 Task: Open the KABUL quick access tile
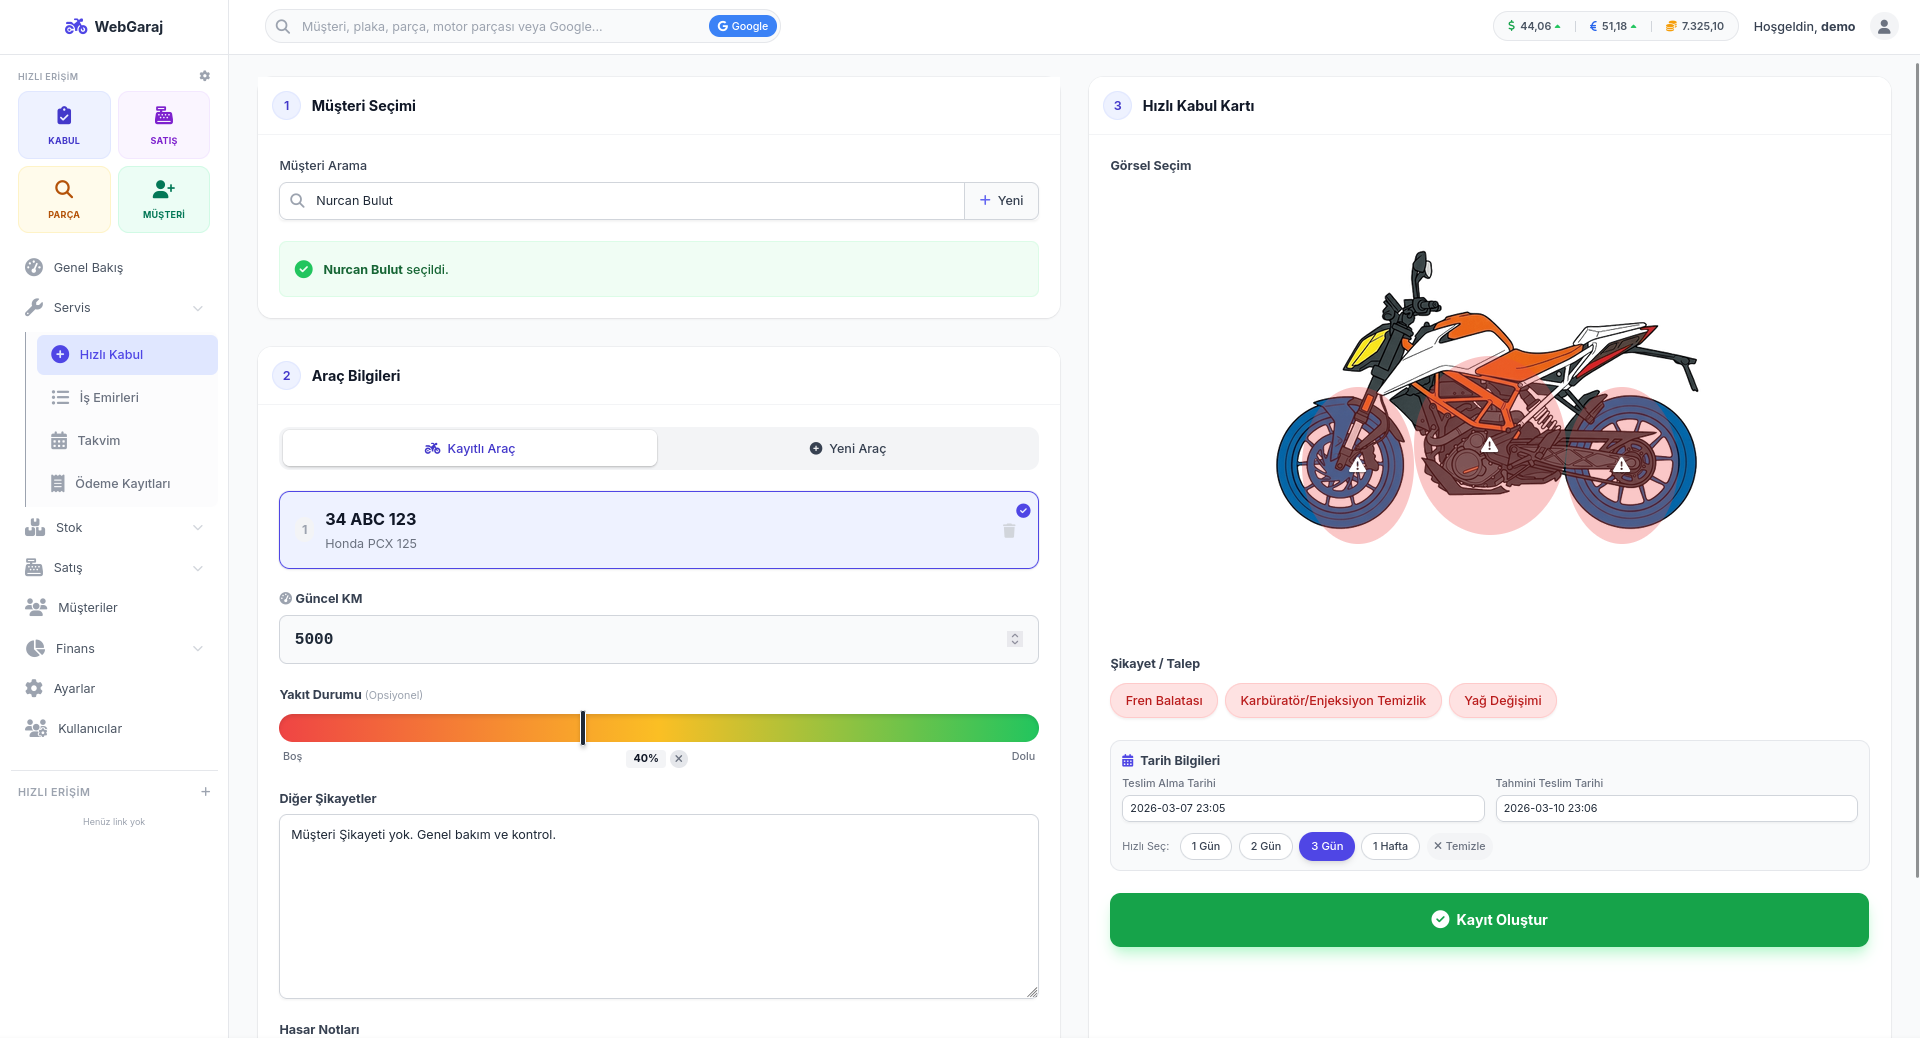[64, 125]
